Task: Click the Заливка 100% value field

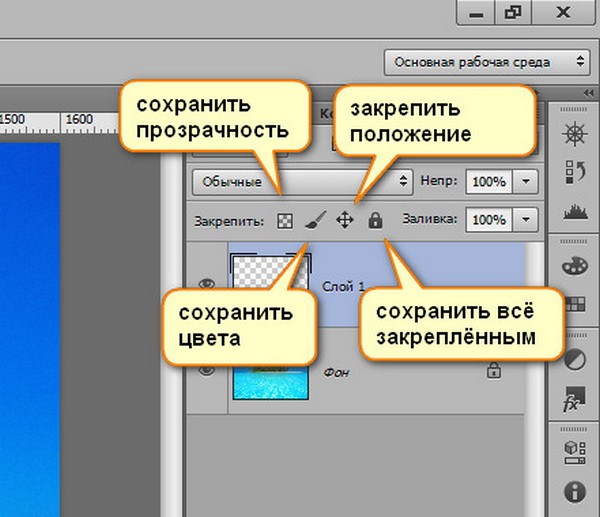Action: (x=488, y=220)
